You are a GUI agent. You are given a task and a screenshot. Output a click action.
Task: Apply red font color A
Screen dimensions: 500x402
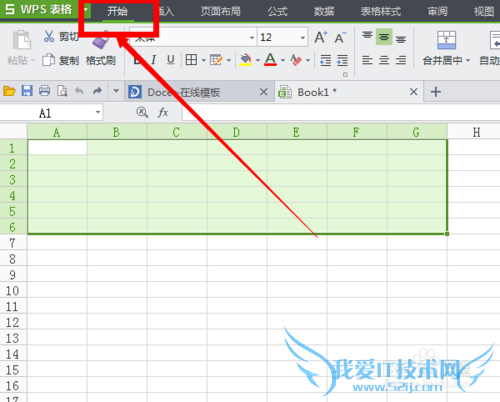click(x=270, y=60)
